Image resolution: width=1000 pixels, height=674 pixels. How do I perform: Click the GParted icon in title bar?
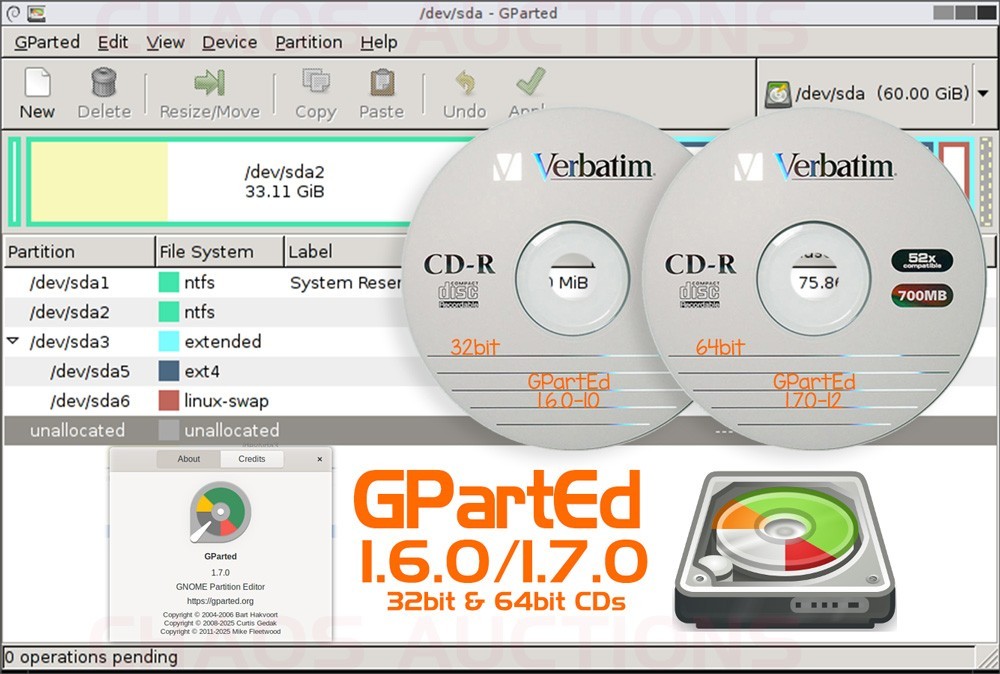[37, 13]
